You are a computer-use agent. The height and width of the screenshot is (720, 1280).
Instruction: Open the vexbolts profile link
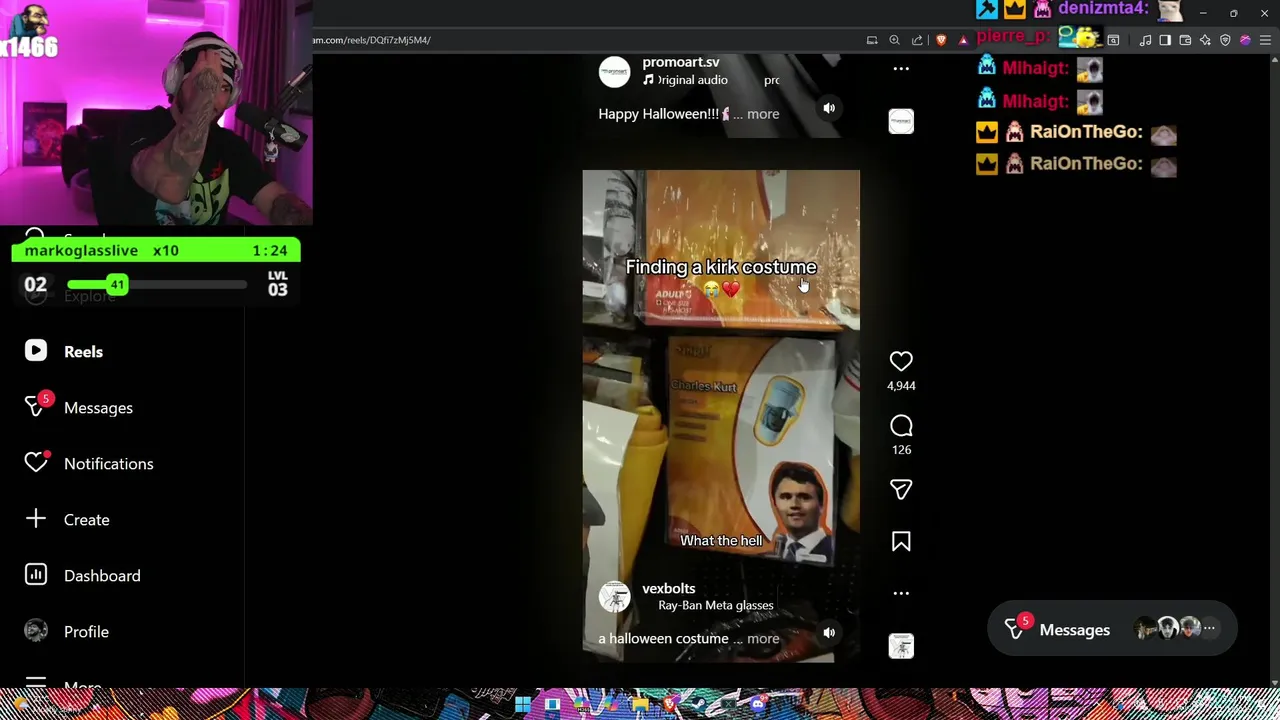[x=668, y=588]
